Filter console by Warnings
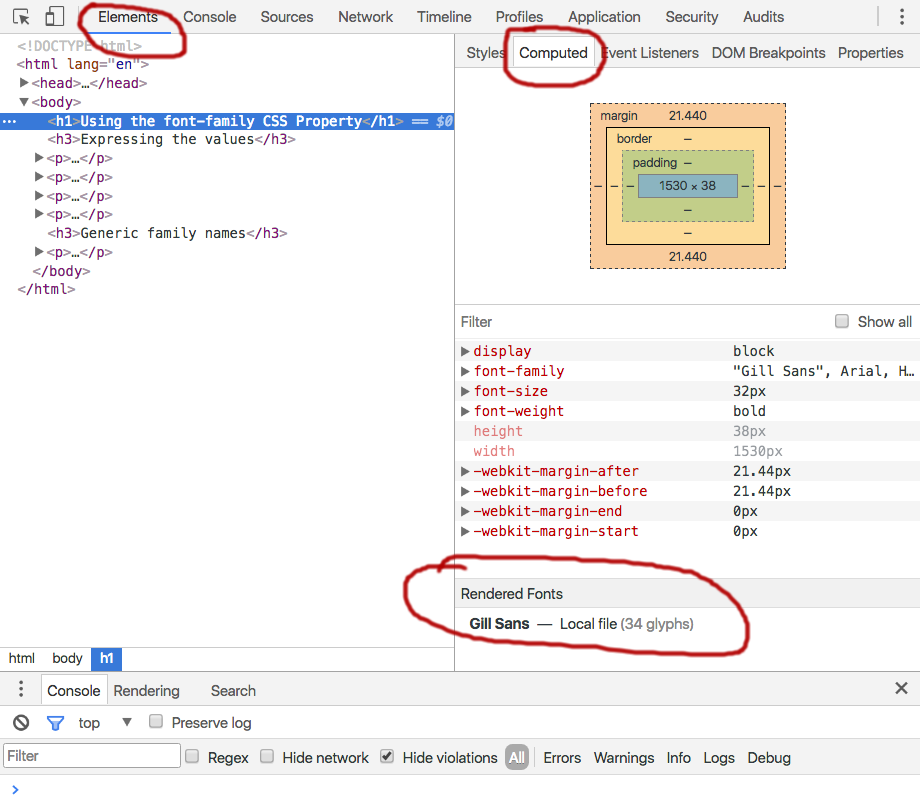The image size is (920, 807). pyautogui.click(x=624, y=758)
